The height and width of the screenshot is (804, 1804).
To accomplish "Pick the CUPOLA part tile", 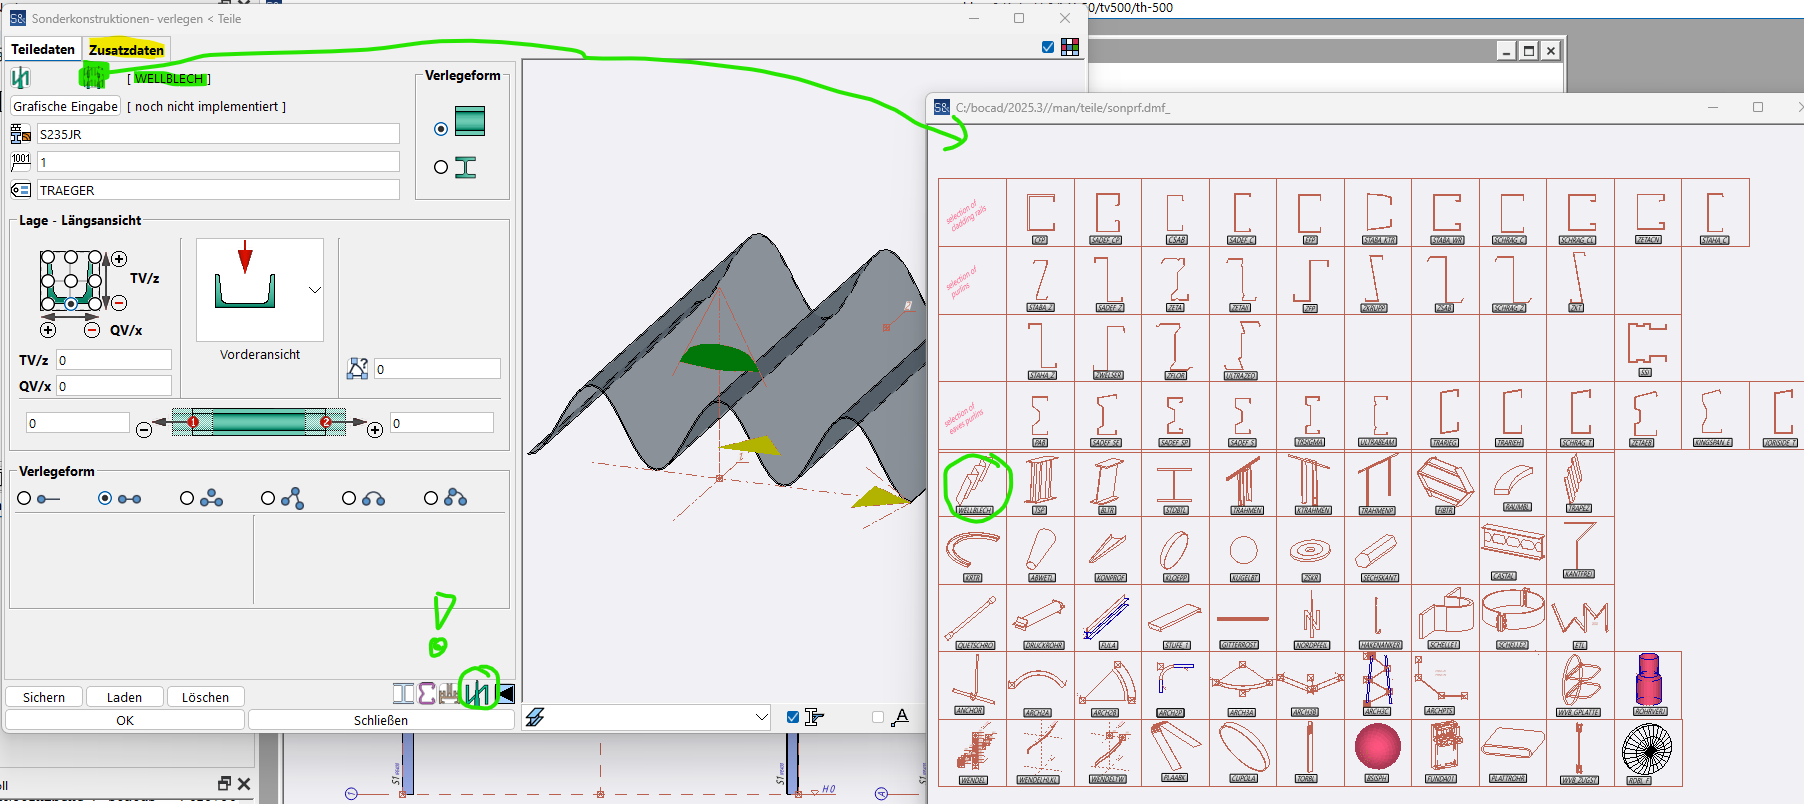I will (x=1243, y=753).
